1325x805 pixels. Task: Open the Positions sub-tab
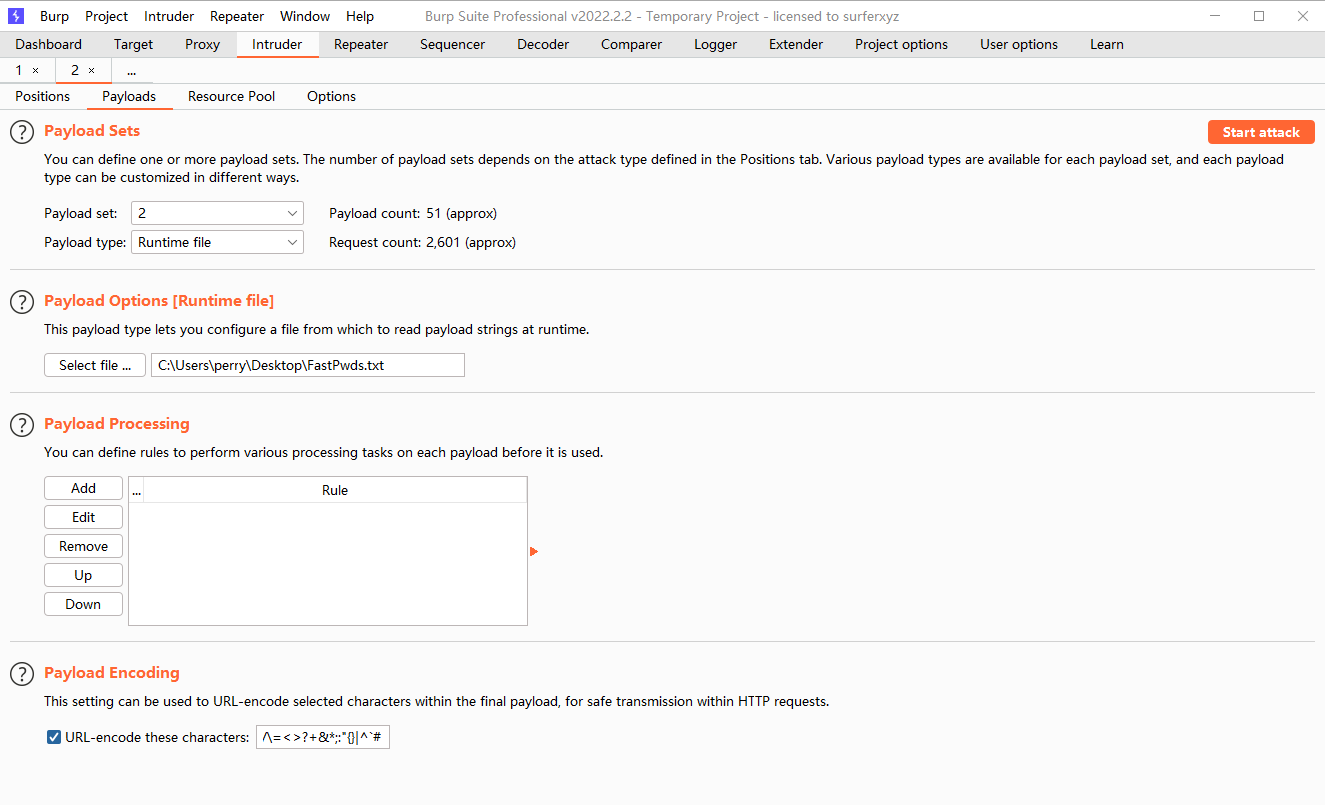[43, 96]
